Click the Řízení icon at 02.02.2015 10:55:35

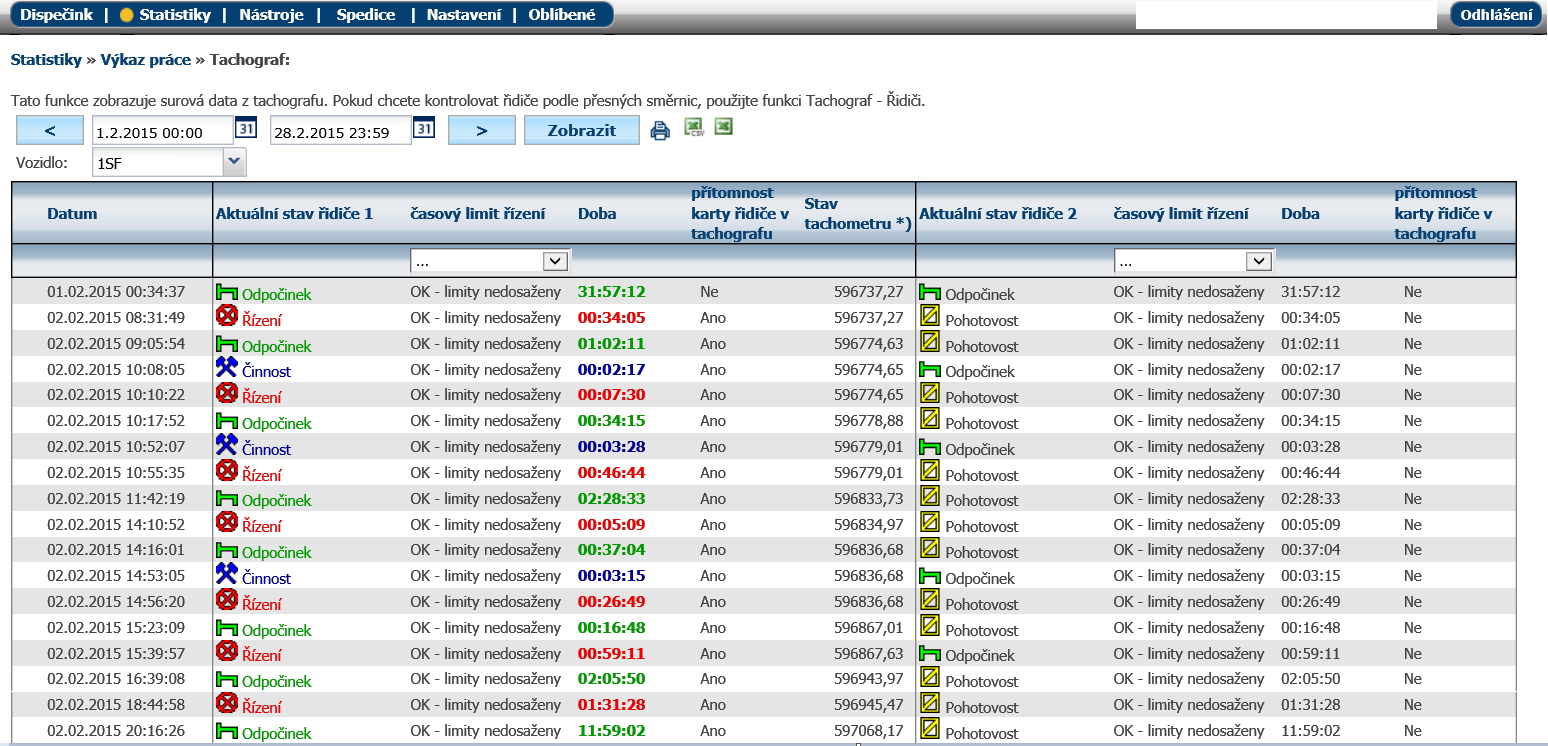tap(227, 470)
